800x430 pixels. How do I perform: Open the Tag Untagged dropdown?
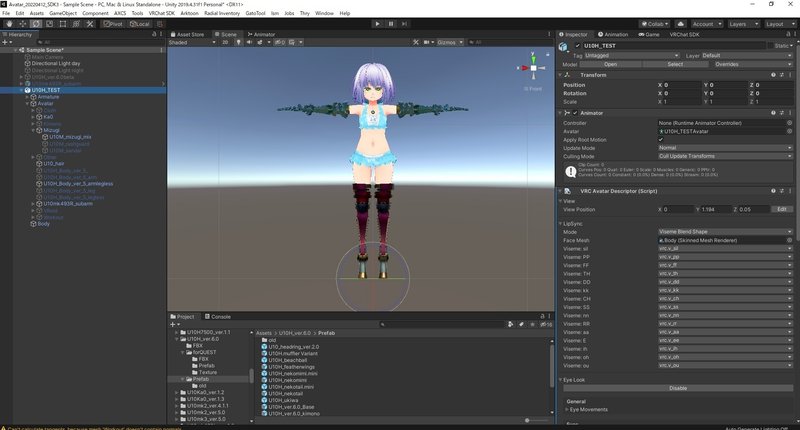(632, 56)
